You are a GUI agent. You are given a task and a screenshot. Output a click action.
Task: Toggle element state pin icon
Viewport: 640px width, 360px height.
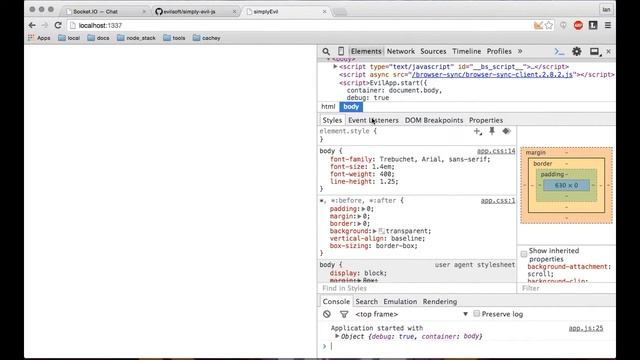click(492, 131)
